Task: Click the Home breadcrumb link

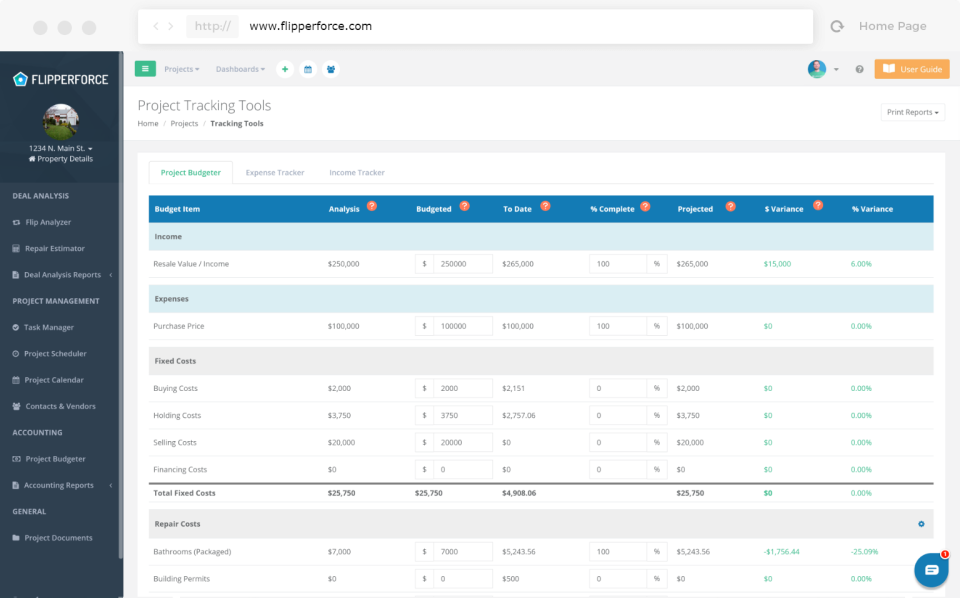Action: pyautogui.click(x=147, y=123)
